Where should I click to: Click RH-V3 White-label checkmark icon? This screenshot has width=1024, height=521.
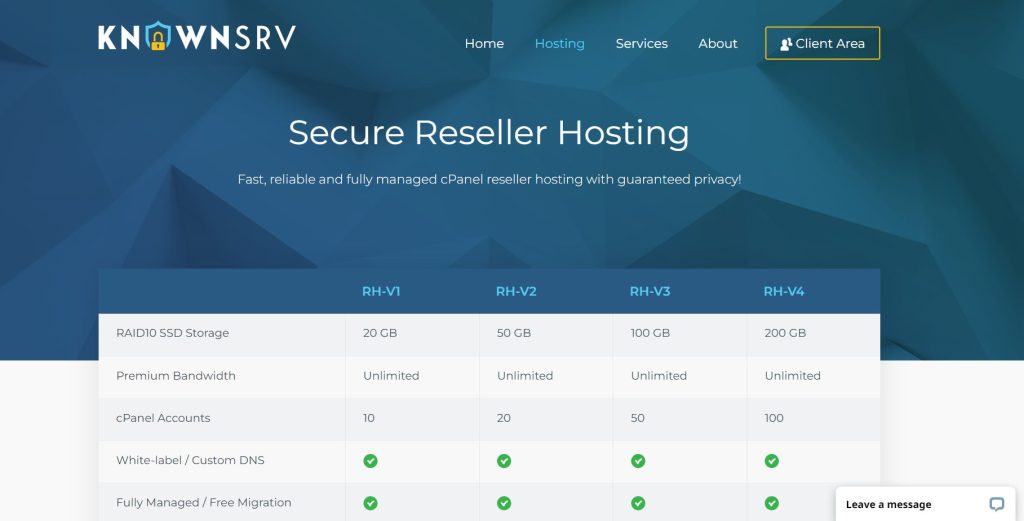638,461
